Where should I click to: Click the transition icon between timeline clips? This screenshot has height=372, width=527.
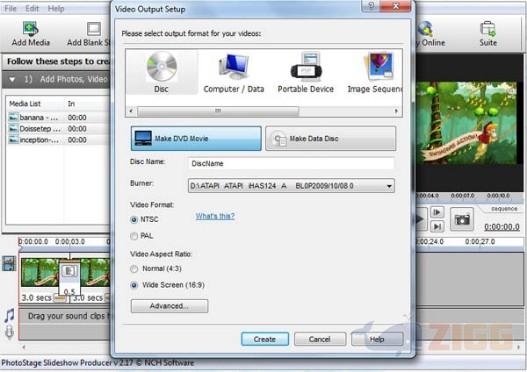pyautogui.click(x=69, y=271)
